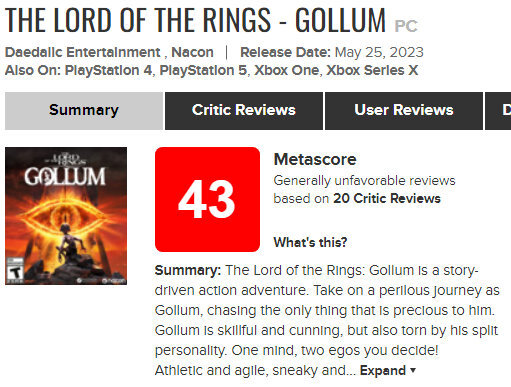Click the PC platform label beside the title
Viewport: 511px width, 387px height.
click(406, 26)
